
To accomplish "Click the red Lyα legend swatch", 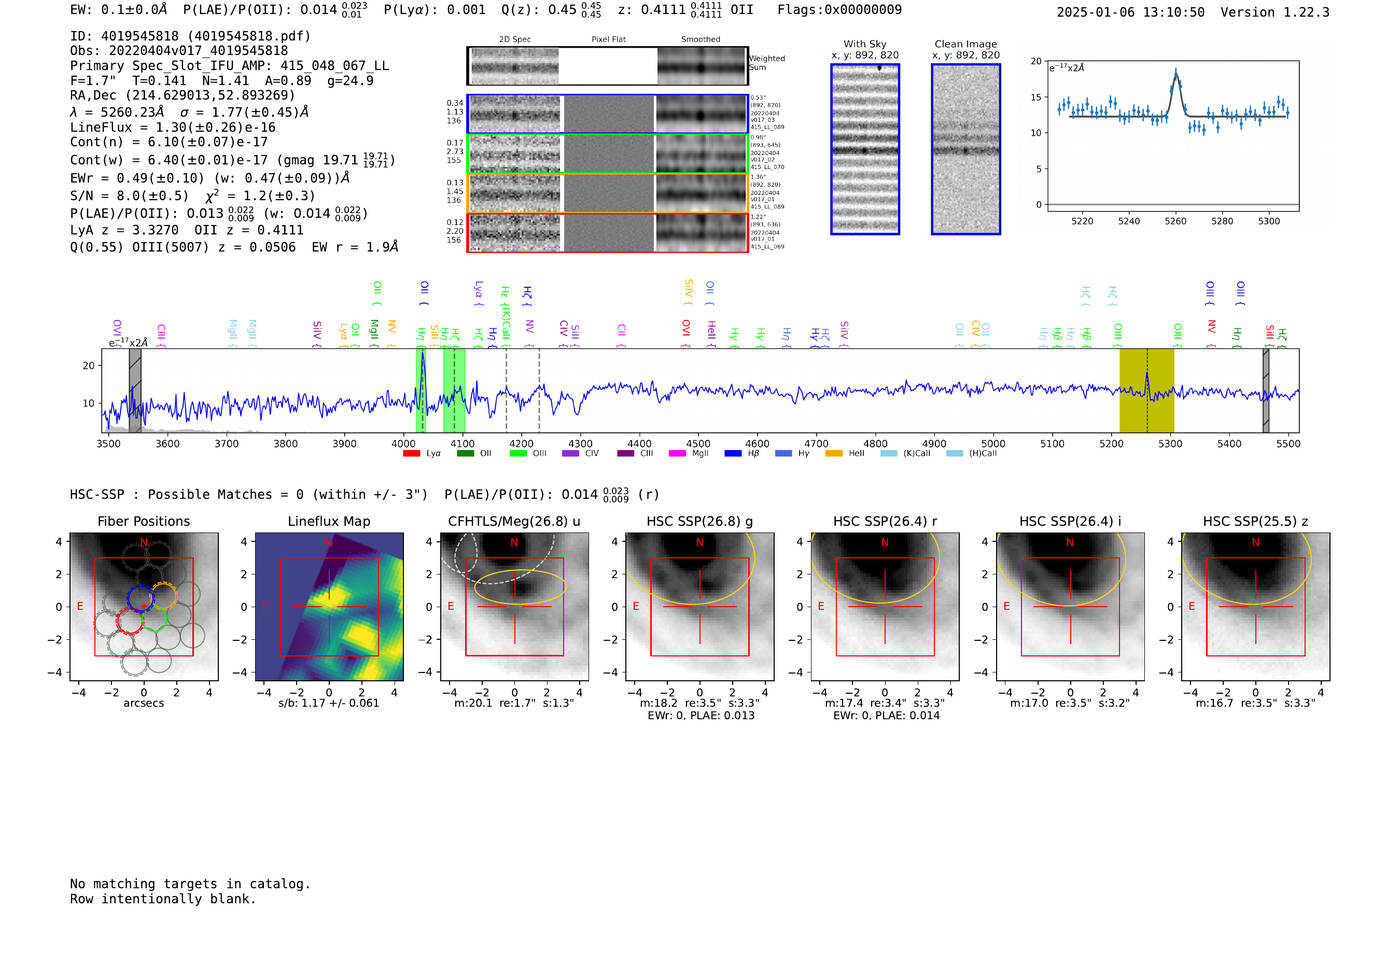I will click(x=411, y=454).
